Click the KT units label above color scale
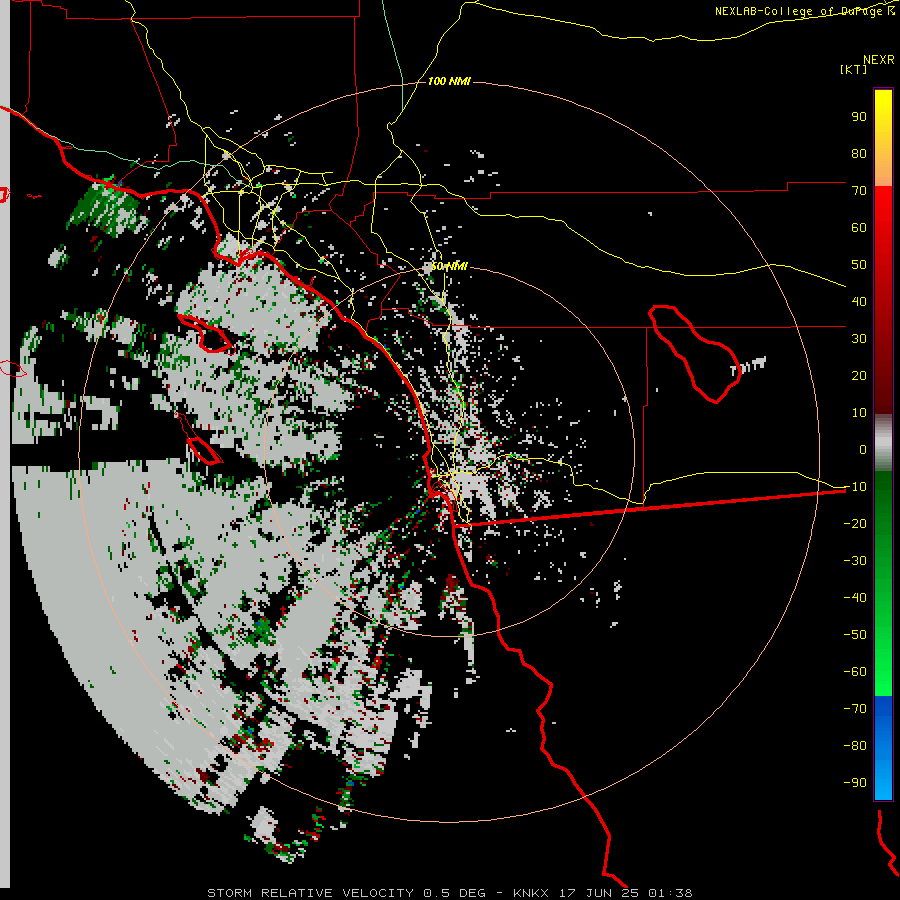Viewport: 900px width, 900px height. pos(853,69)
